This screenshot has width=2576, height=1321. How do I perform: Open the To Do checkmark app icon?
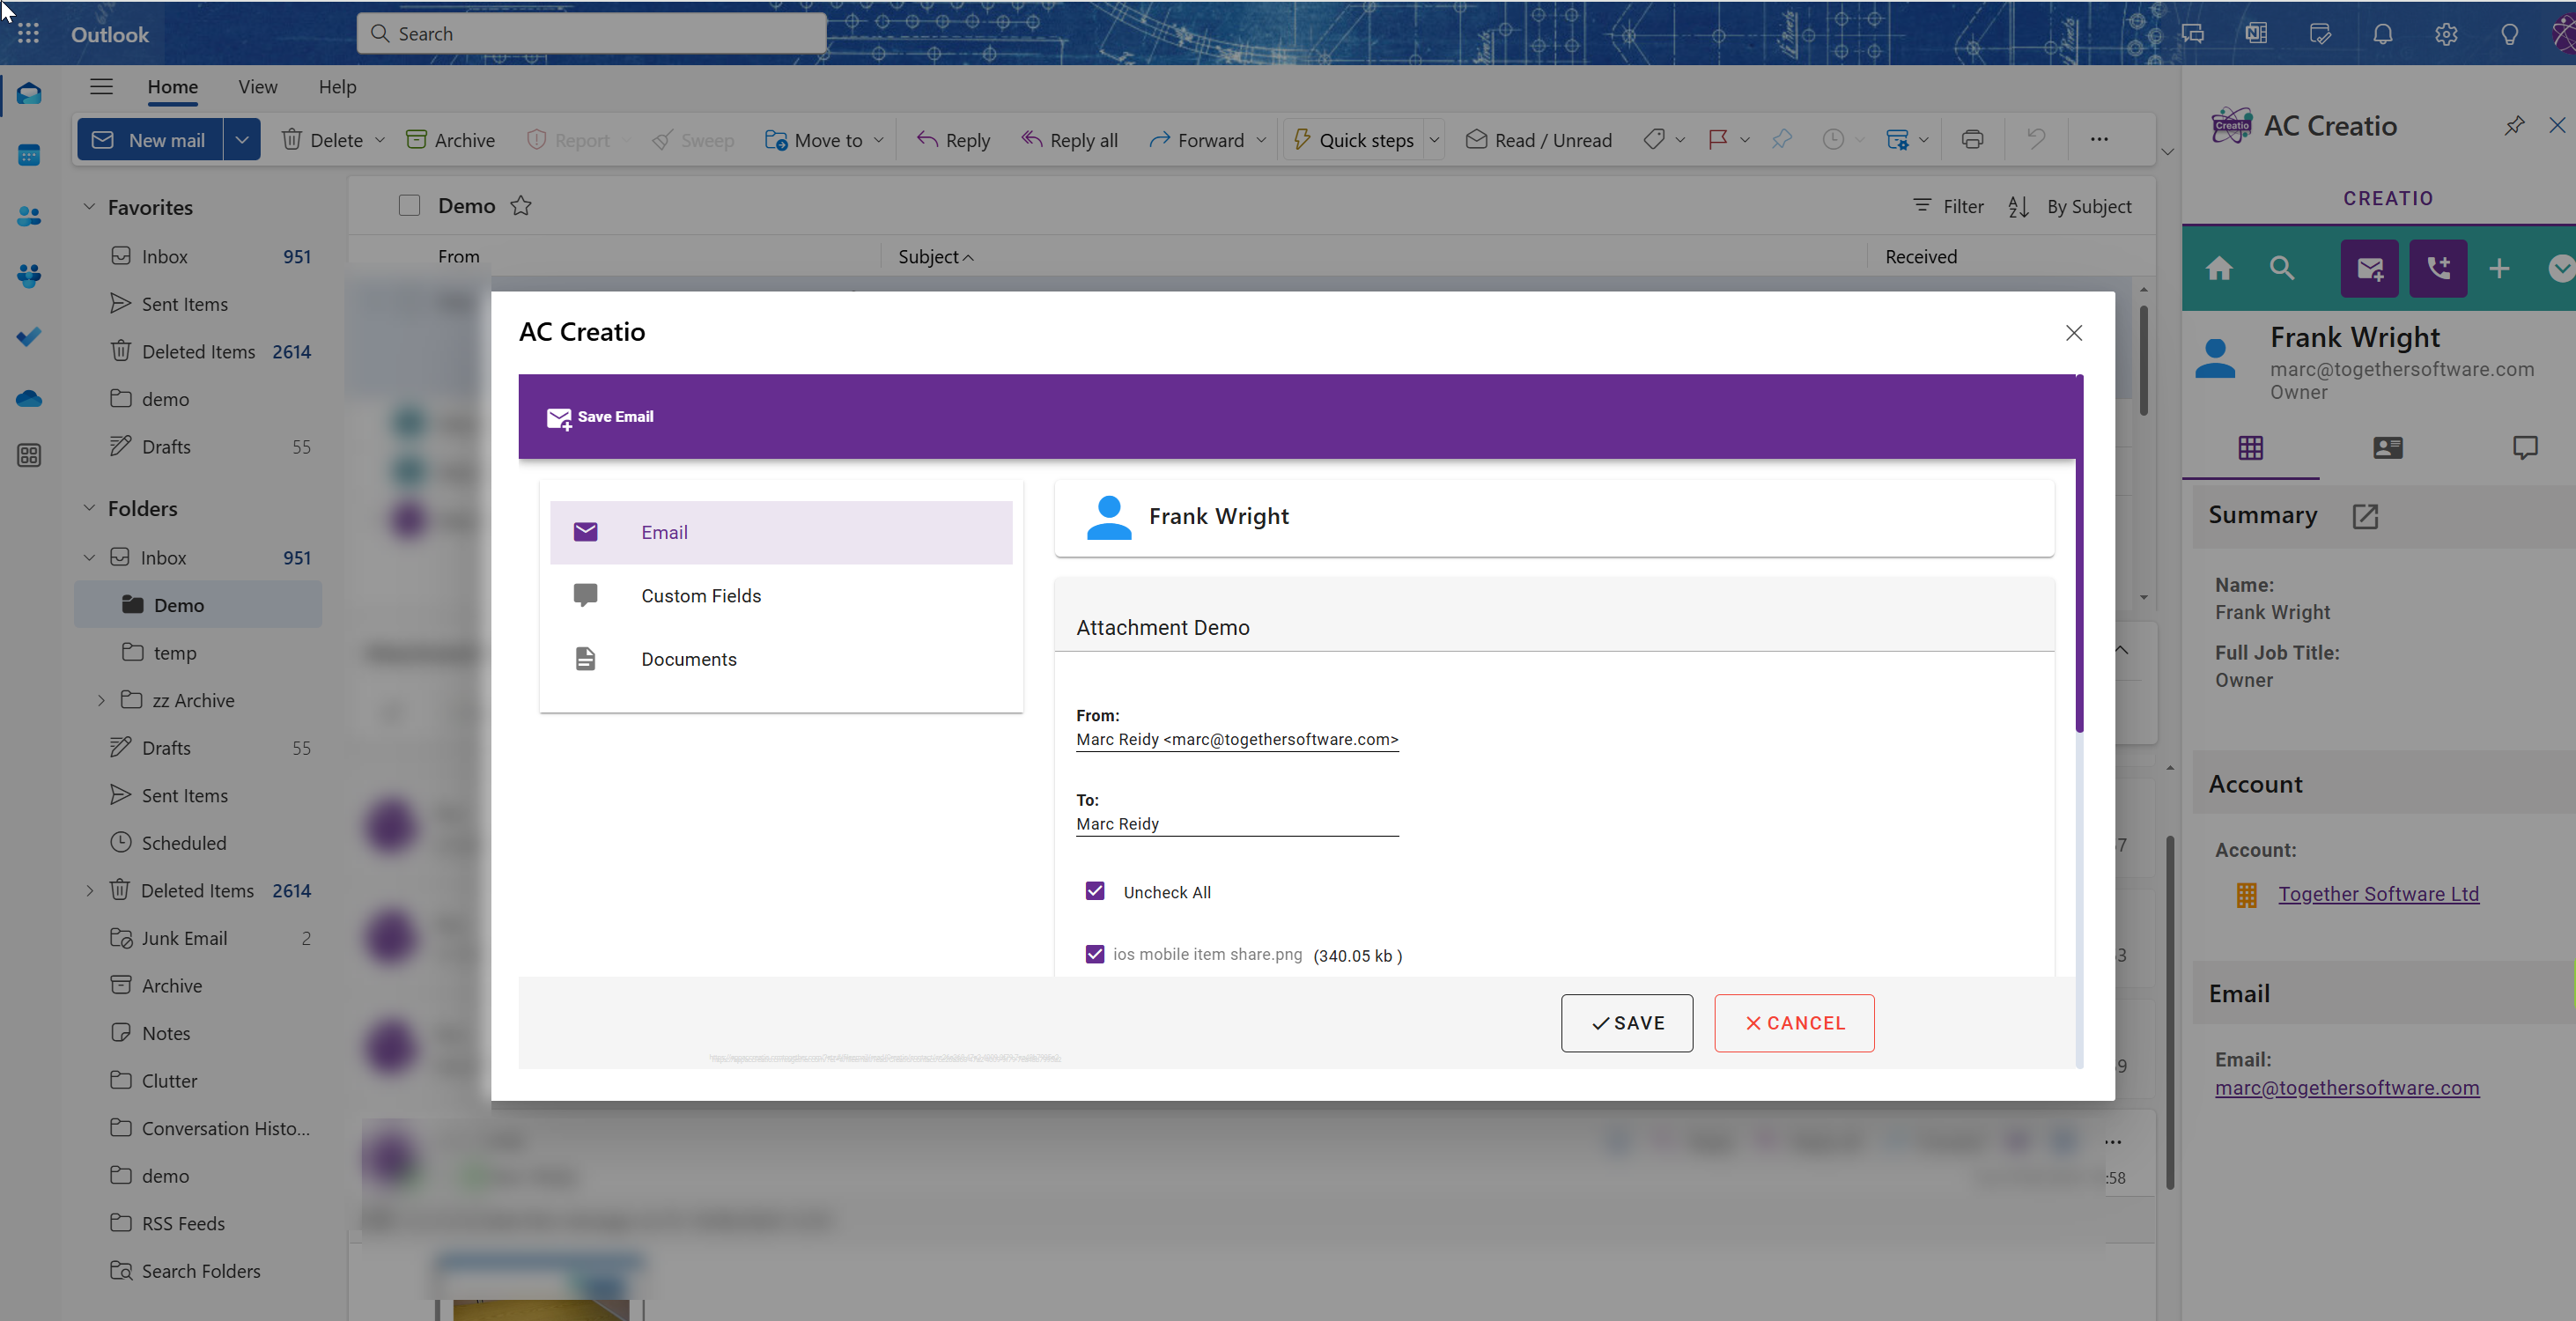pyautogui.click(x=29, y=337)
